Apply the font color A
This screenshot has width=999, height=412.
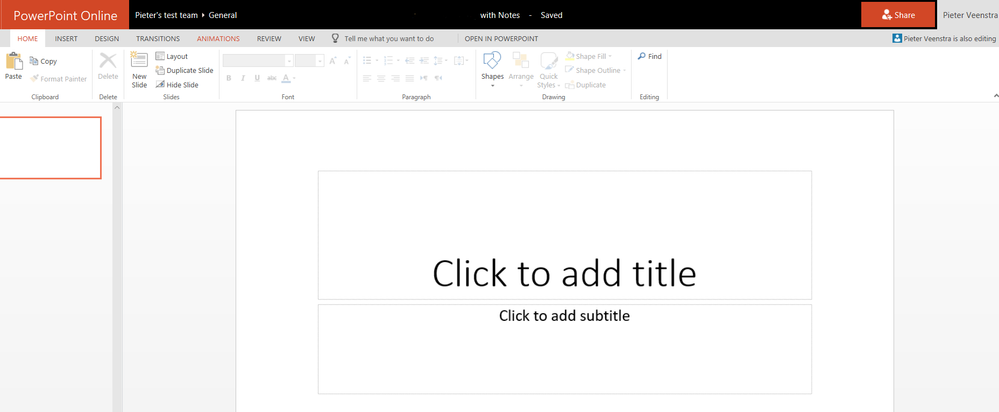pyautogui.click(x=285, y=78)
